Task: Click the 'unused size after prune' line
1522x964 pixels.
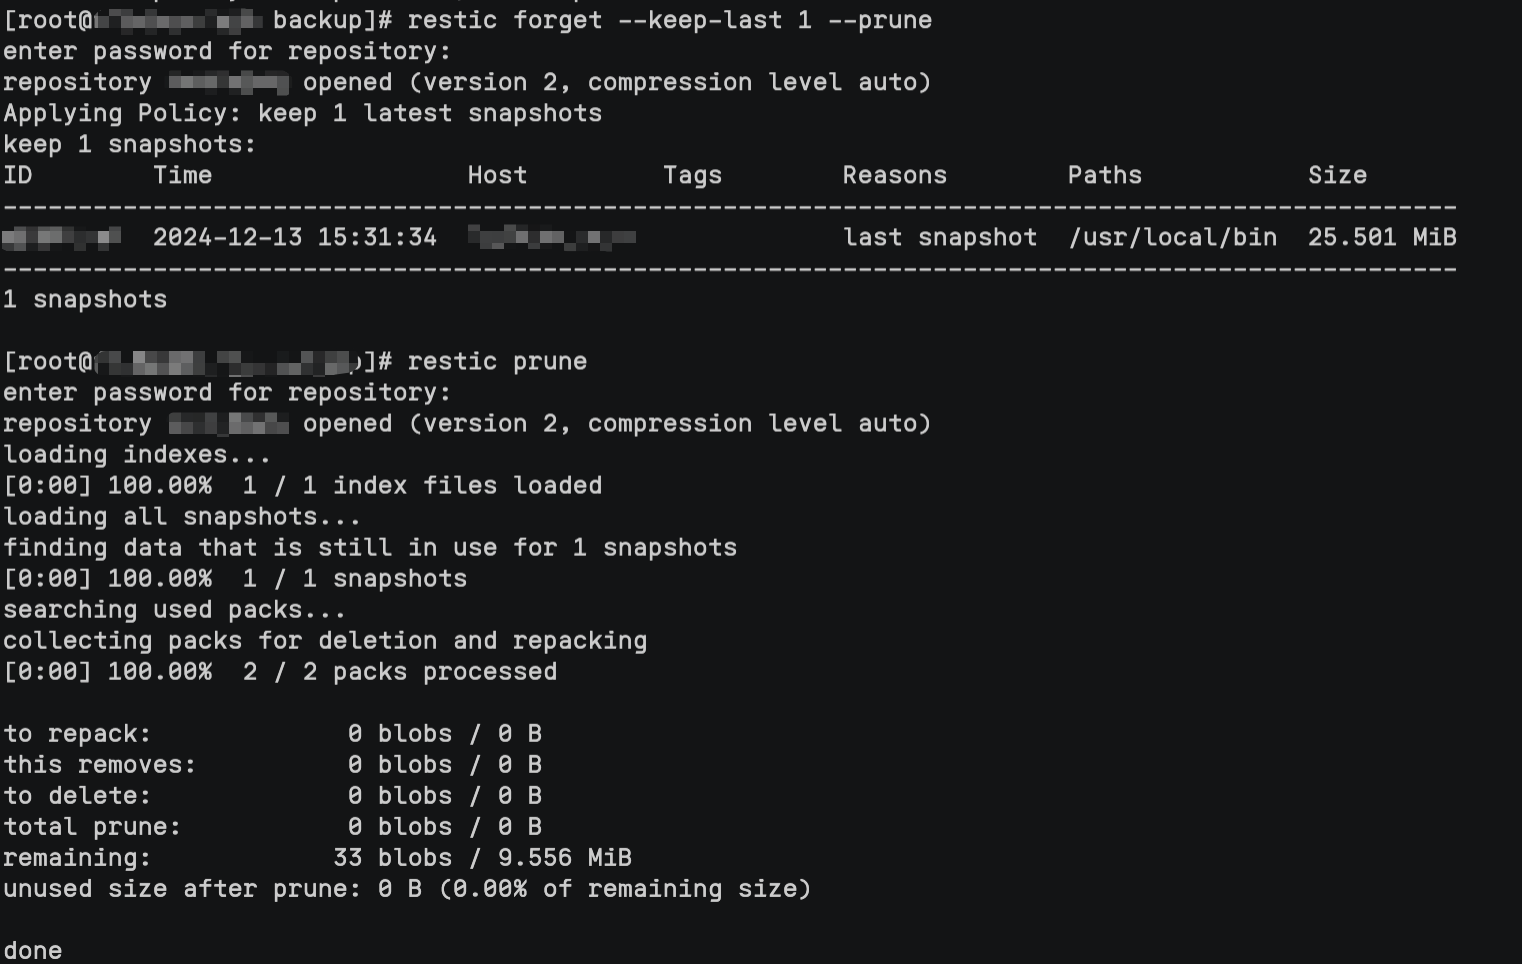Action: pos(406,888)
